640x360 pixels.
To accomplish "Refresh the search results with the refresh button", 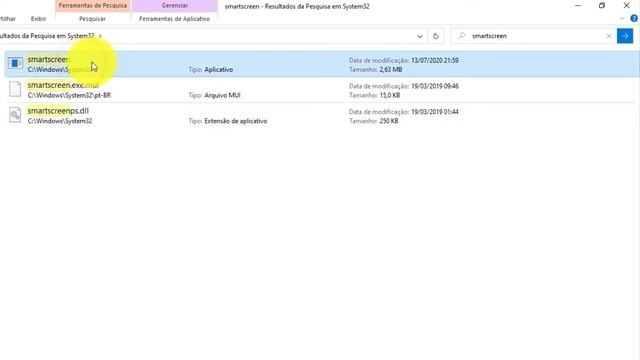I will (x=436, y=36).
